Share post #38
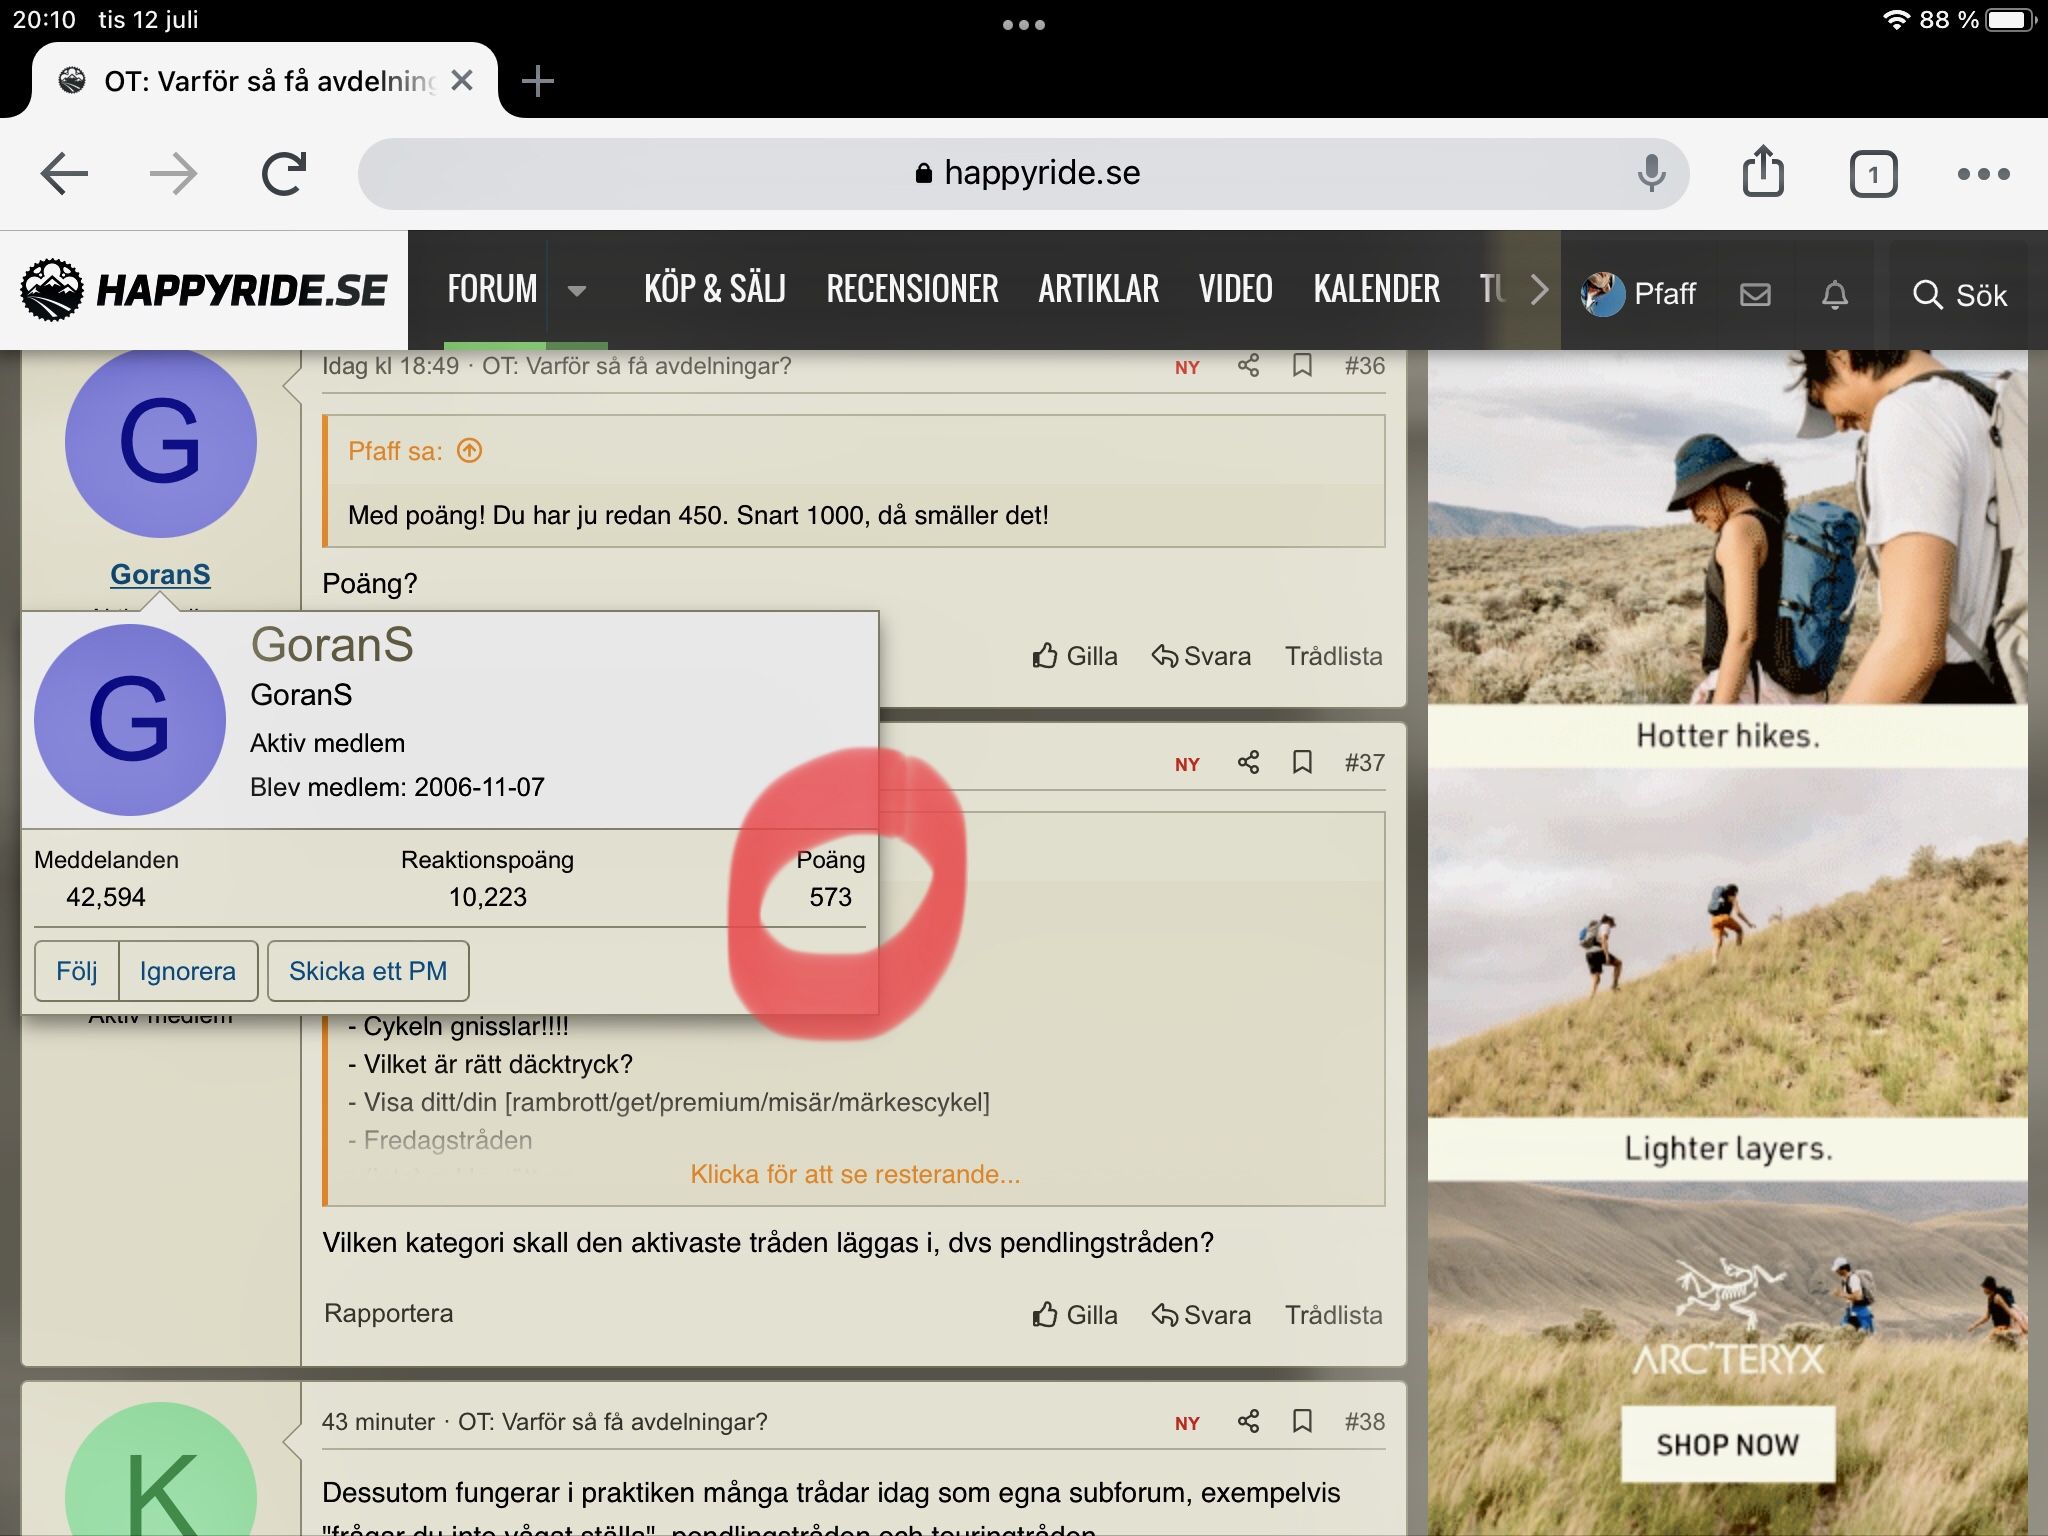 point(1248,1422)
